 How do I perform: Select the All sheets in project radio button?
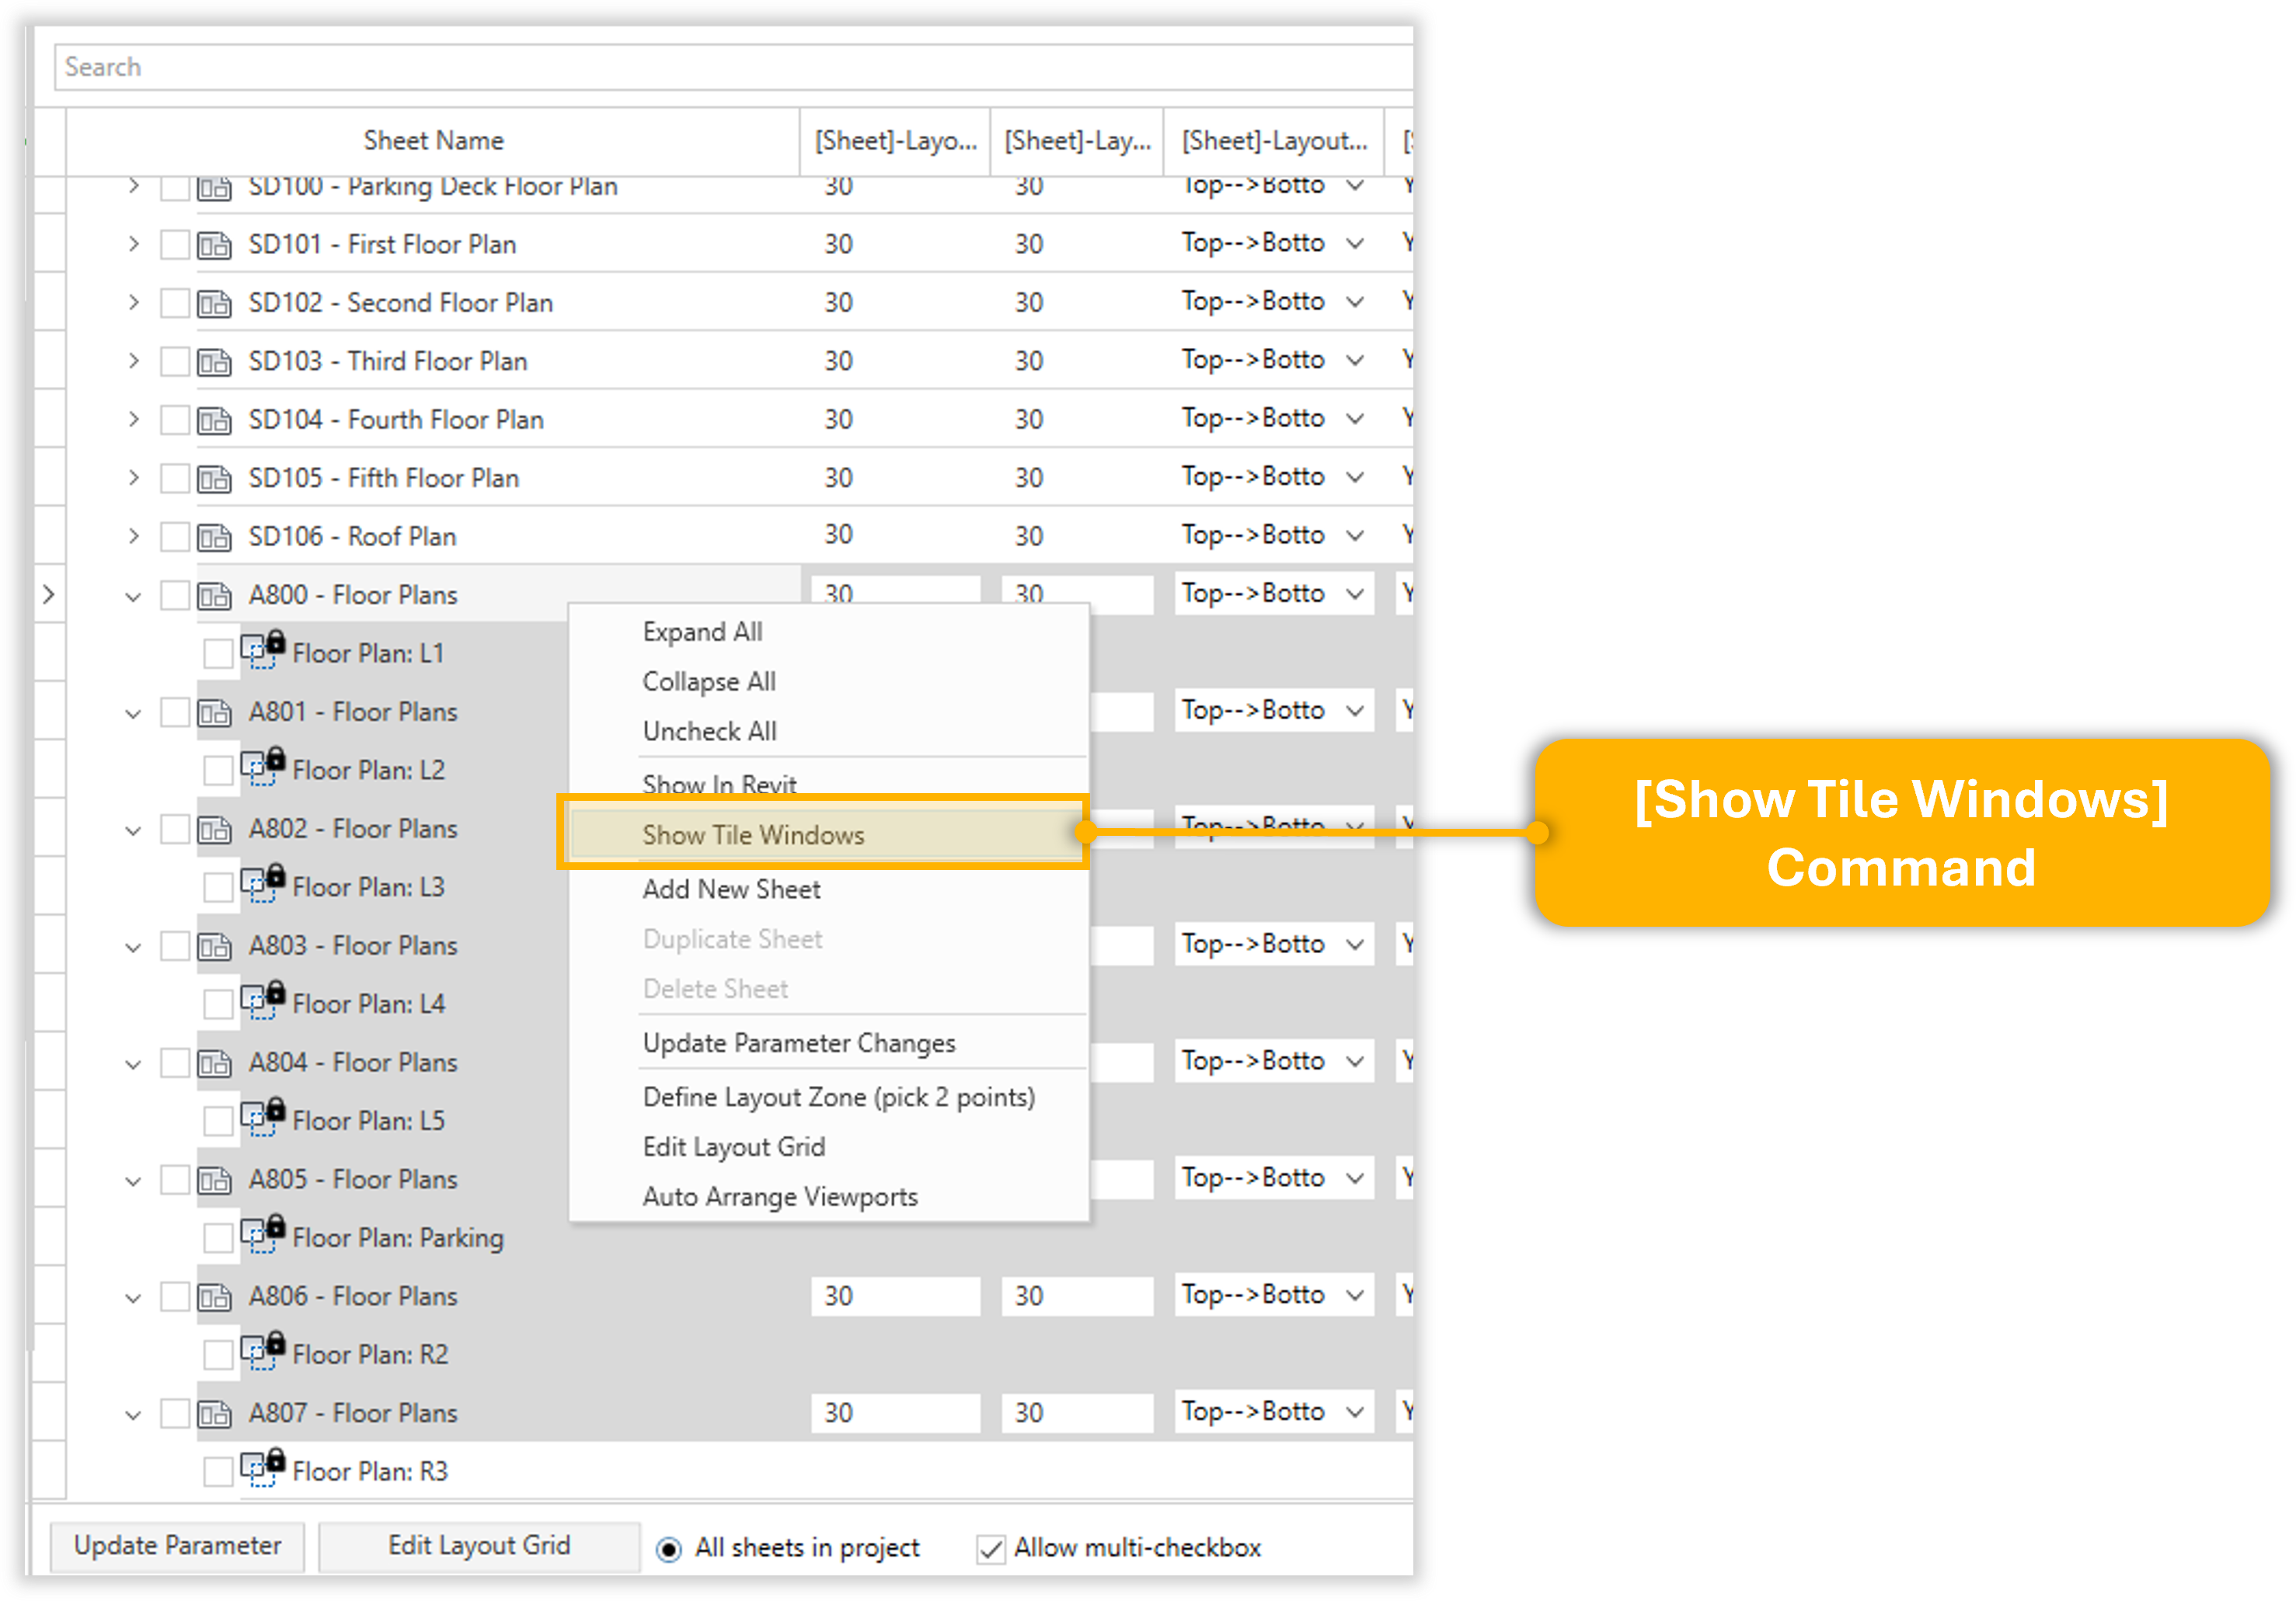tap(668, 1549)
